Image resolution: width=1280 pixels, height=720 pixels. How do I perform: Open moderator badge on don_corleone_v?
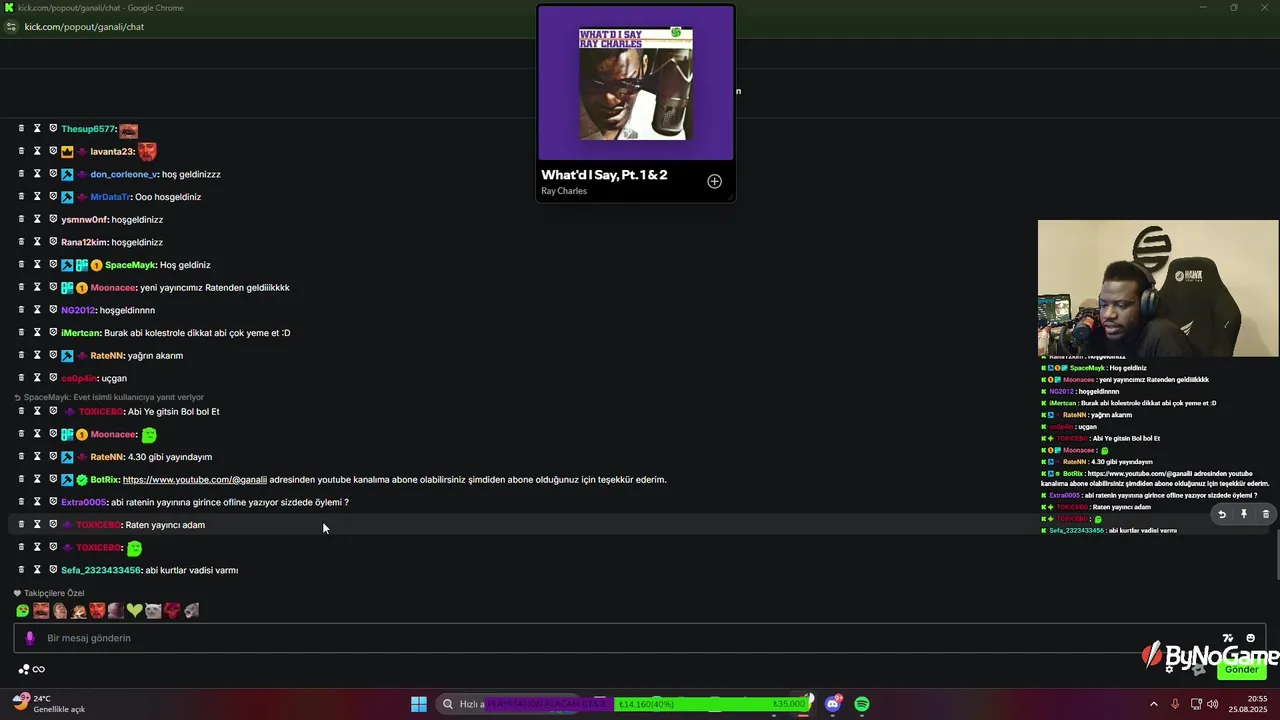click(x=67, y=174)
